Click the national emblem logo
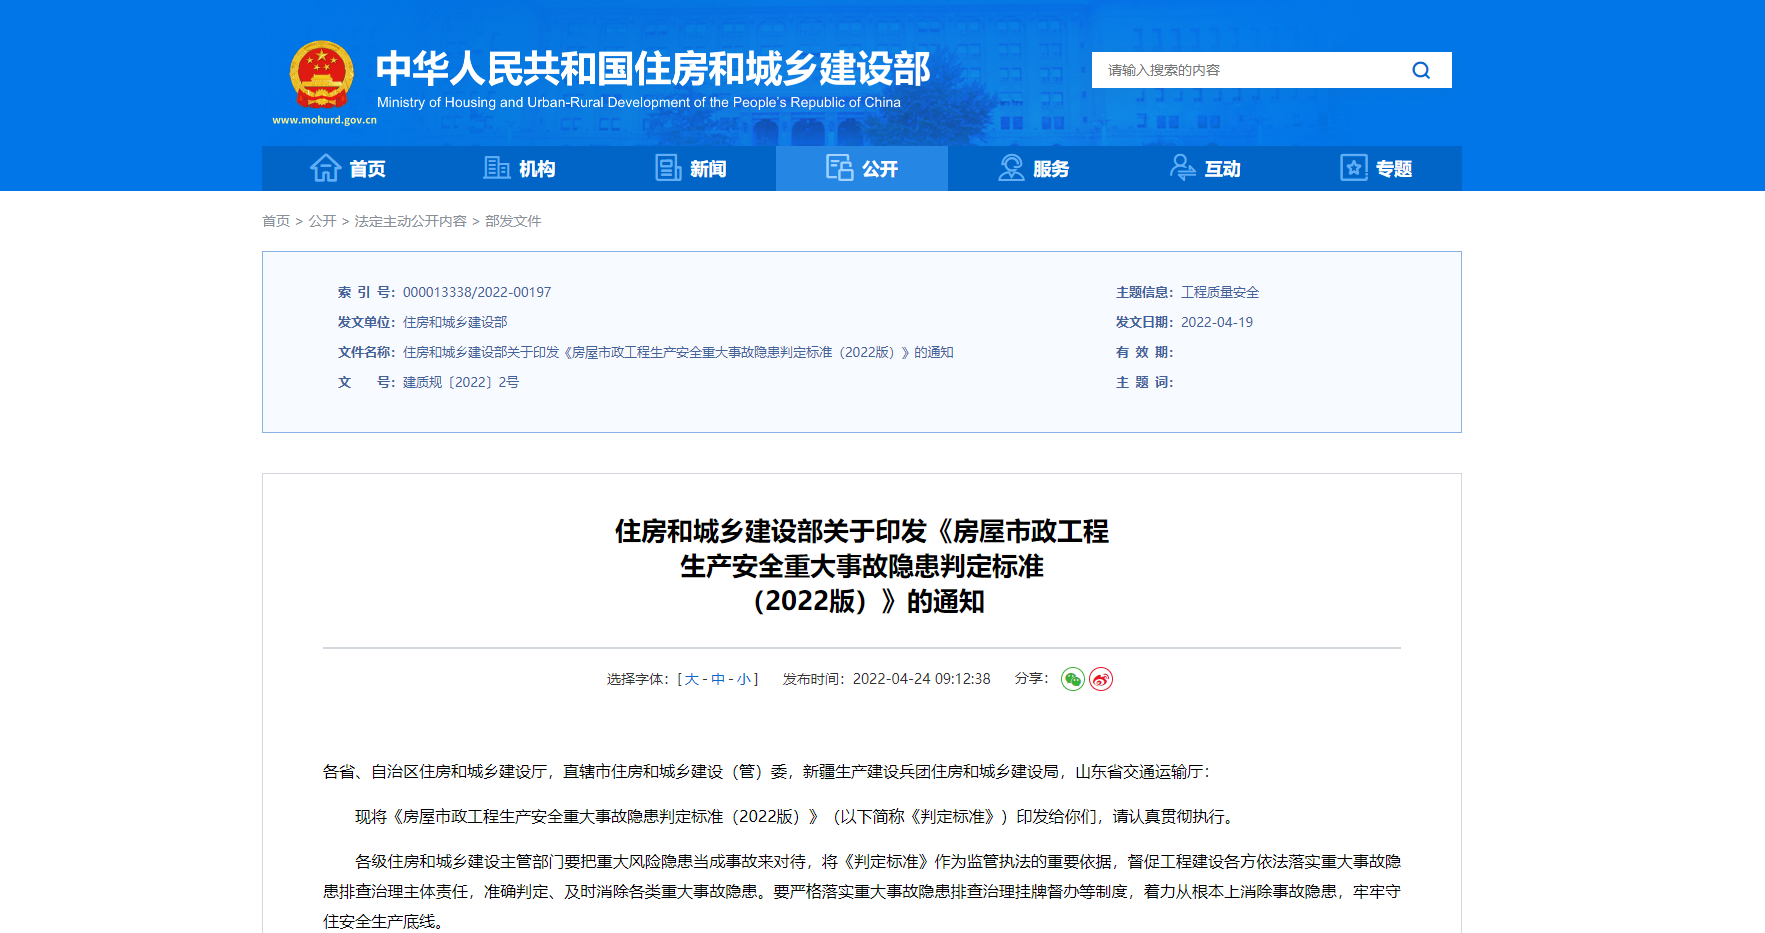The height and width of the screenshot is (933, 1765). click(x=321, y=74)
